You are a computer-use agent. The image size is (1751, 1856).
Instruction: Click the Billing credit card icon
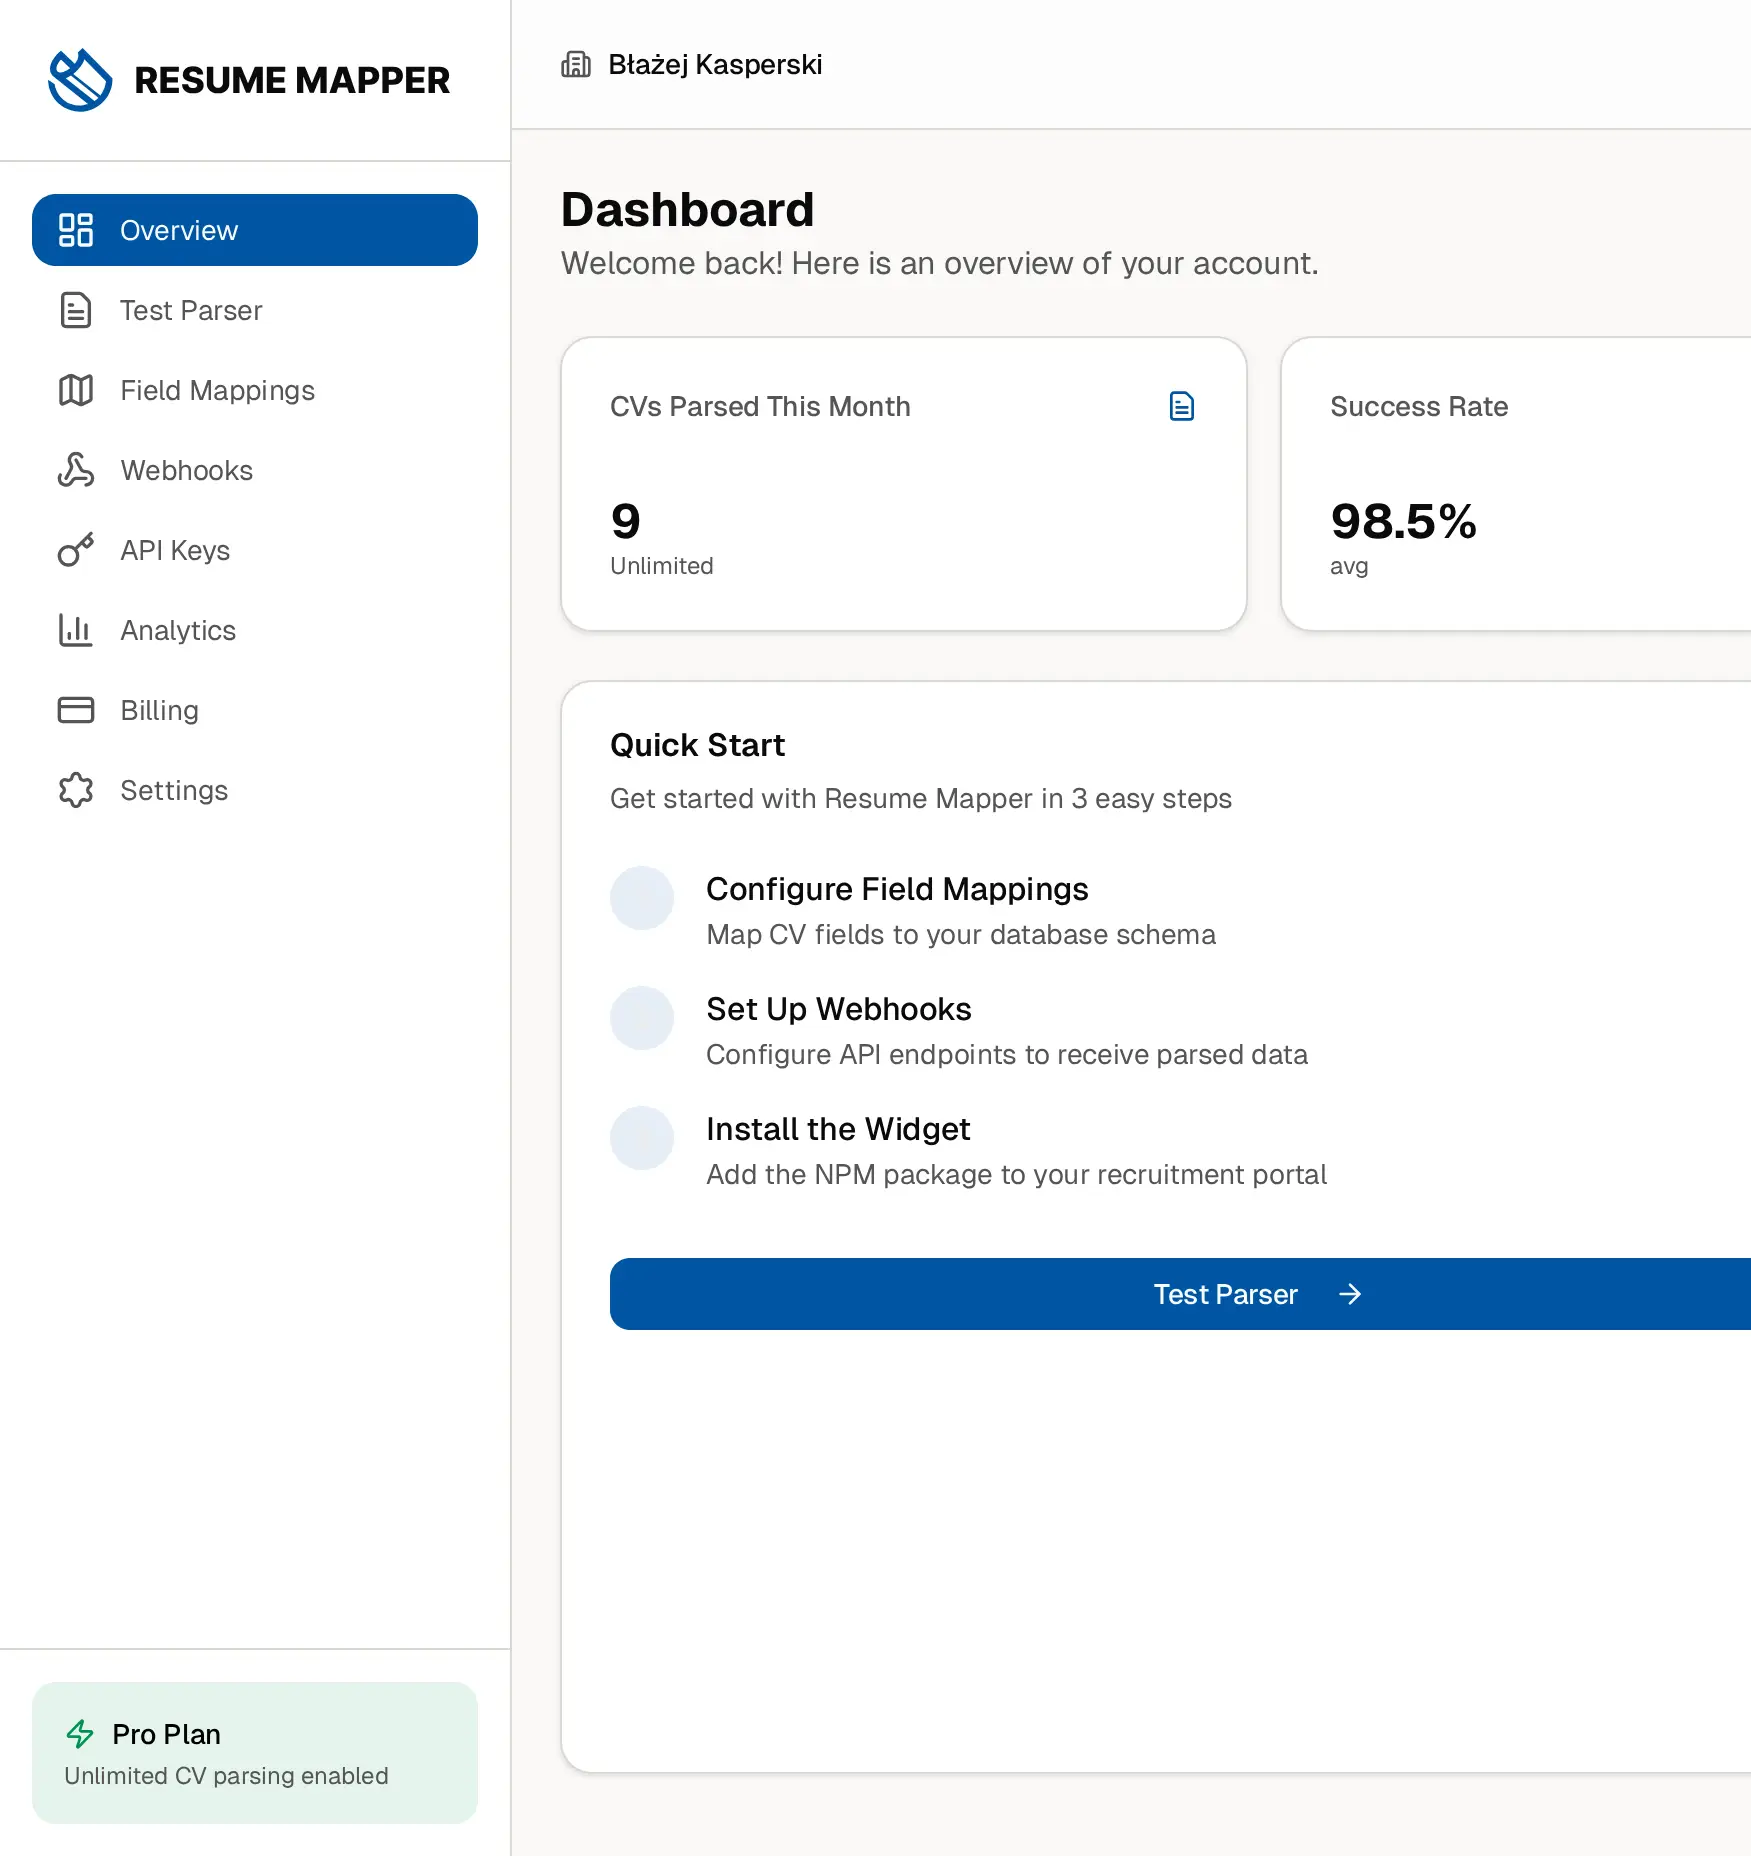click(76, 710)
